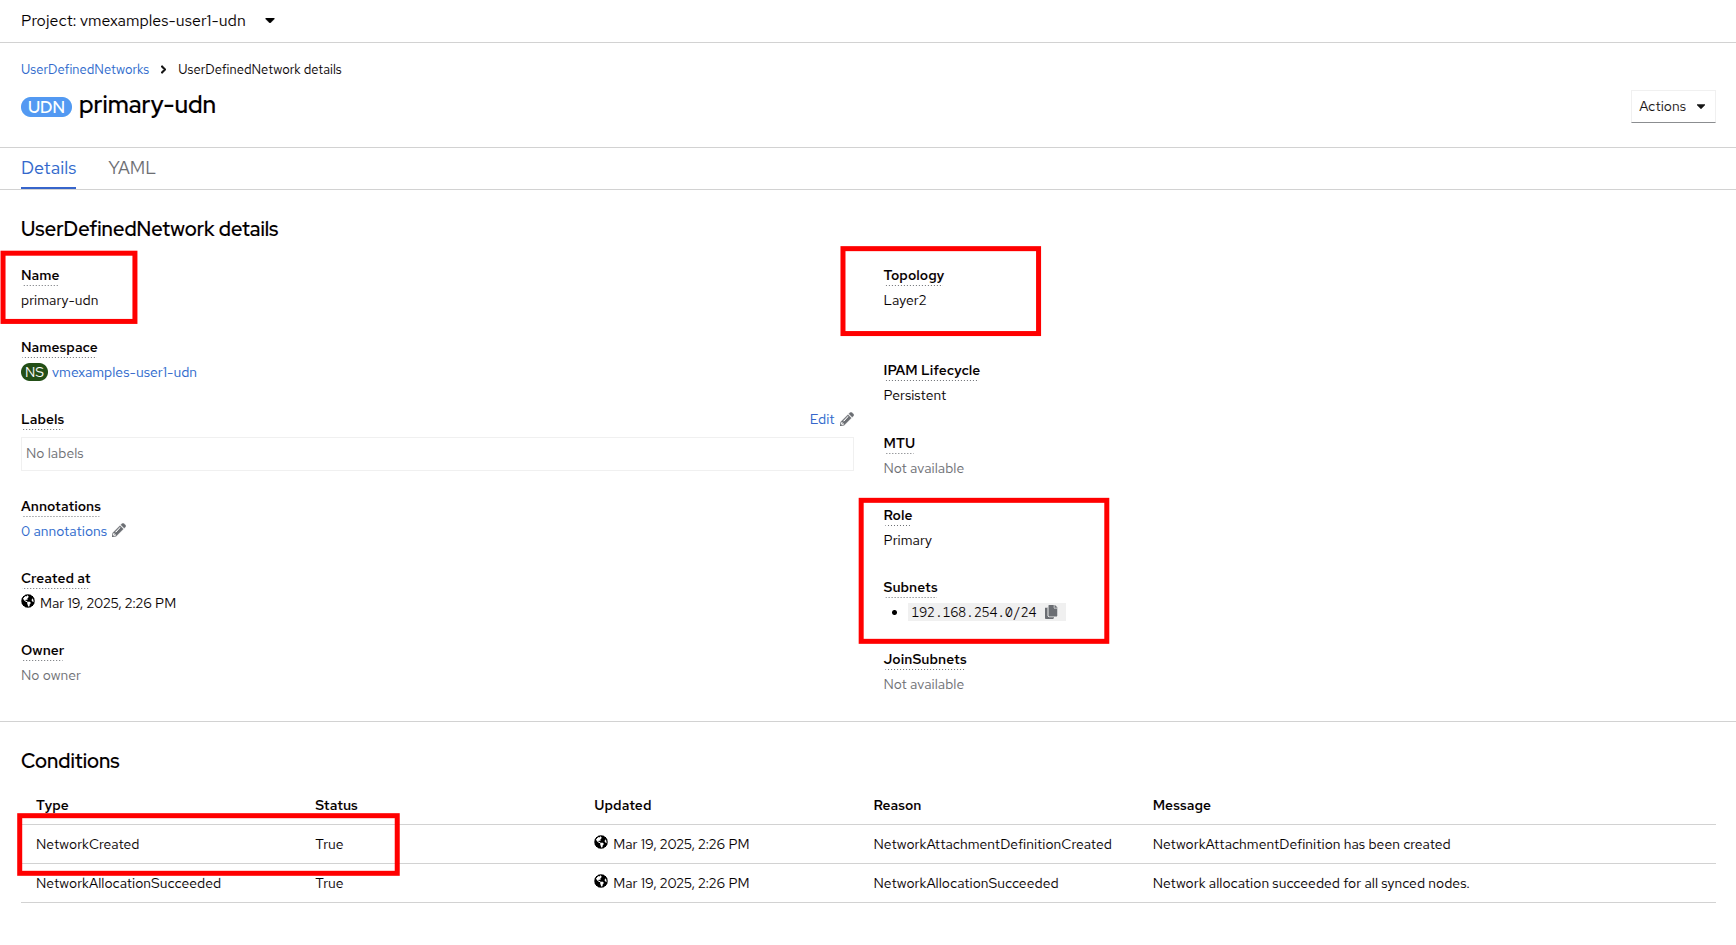
Task: Click the No labels field
Action: pyautogui.click(x=436, y=454)
